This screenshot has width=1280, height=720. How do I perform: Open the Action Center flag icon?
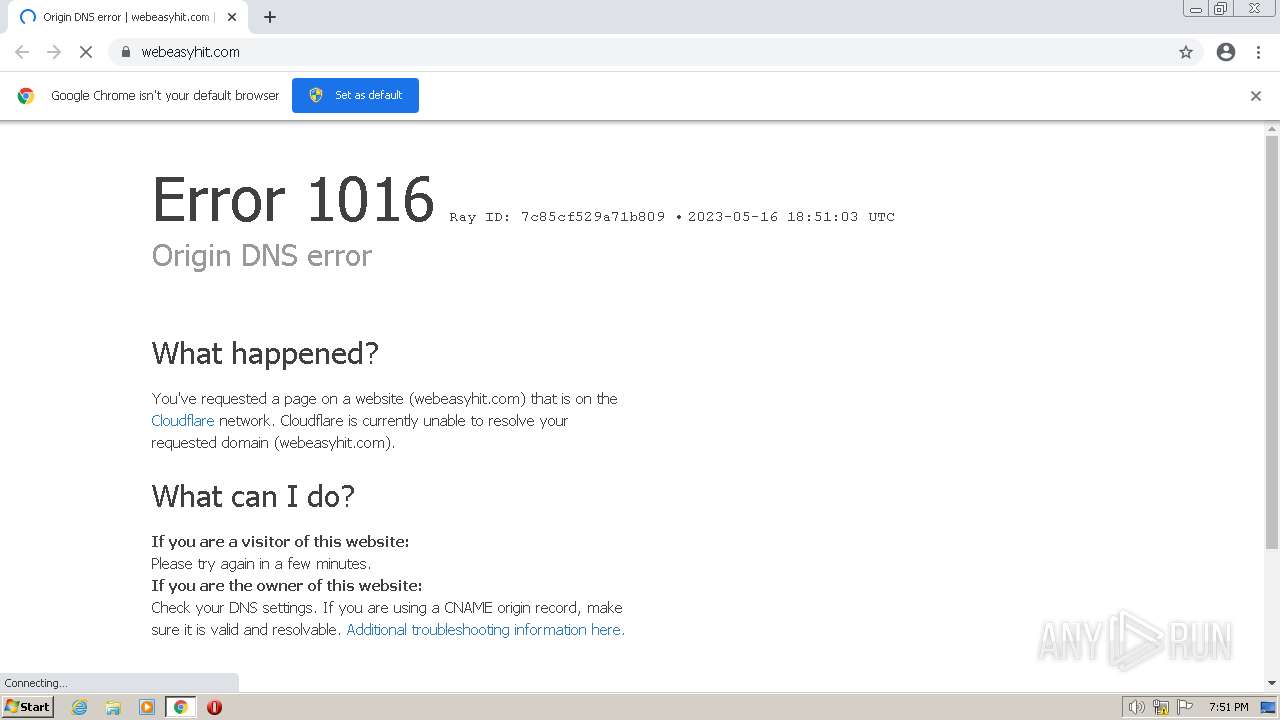coord(1185,707)
